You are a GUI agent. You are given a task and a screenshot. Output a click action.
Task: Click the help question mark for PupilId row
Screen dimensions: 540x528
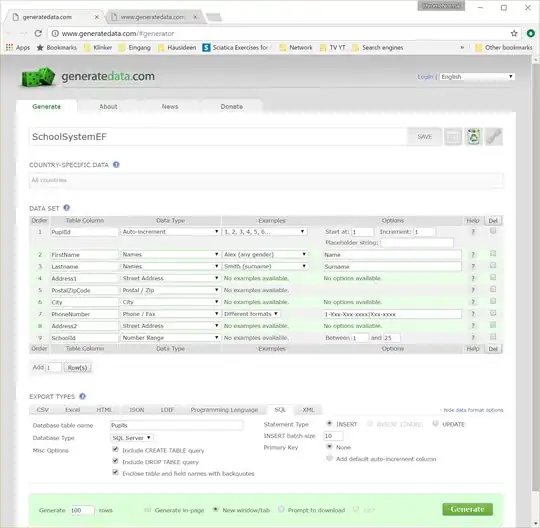pos(473,232)
